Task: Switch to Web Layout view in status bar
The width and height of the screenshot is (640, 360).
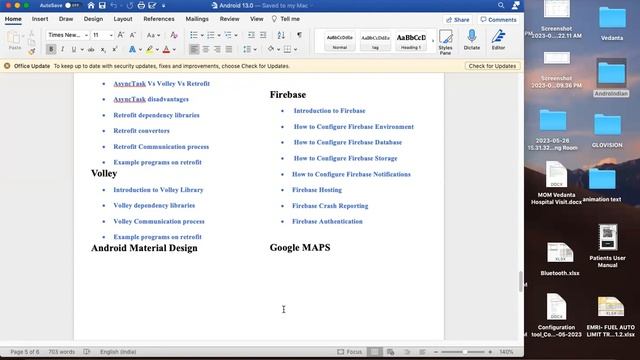Action: click(391, 351)
